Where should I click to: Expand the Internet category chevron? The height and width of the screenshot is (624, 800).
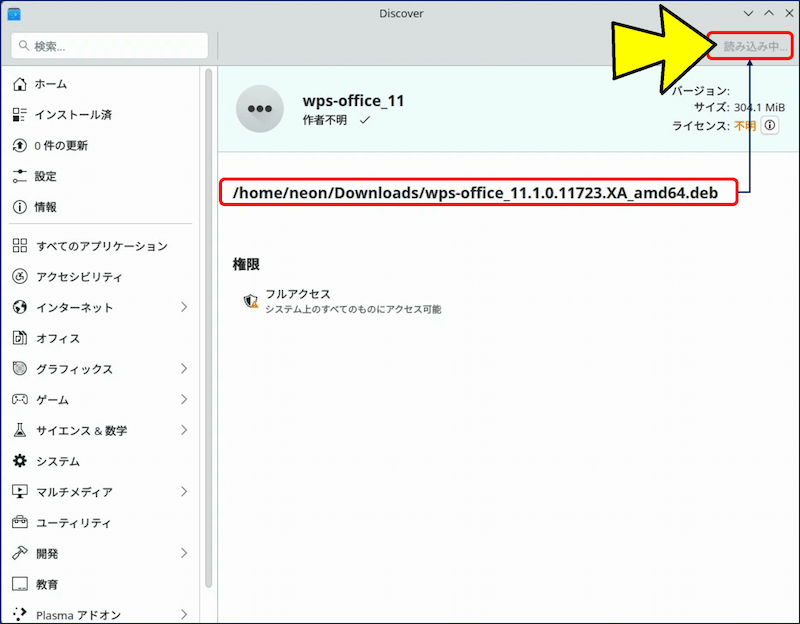pyautogui.click(x=184, y=308)
